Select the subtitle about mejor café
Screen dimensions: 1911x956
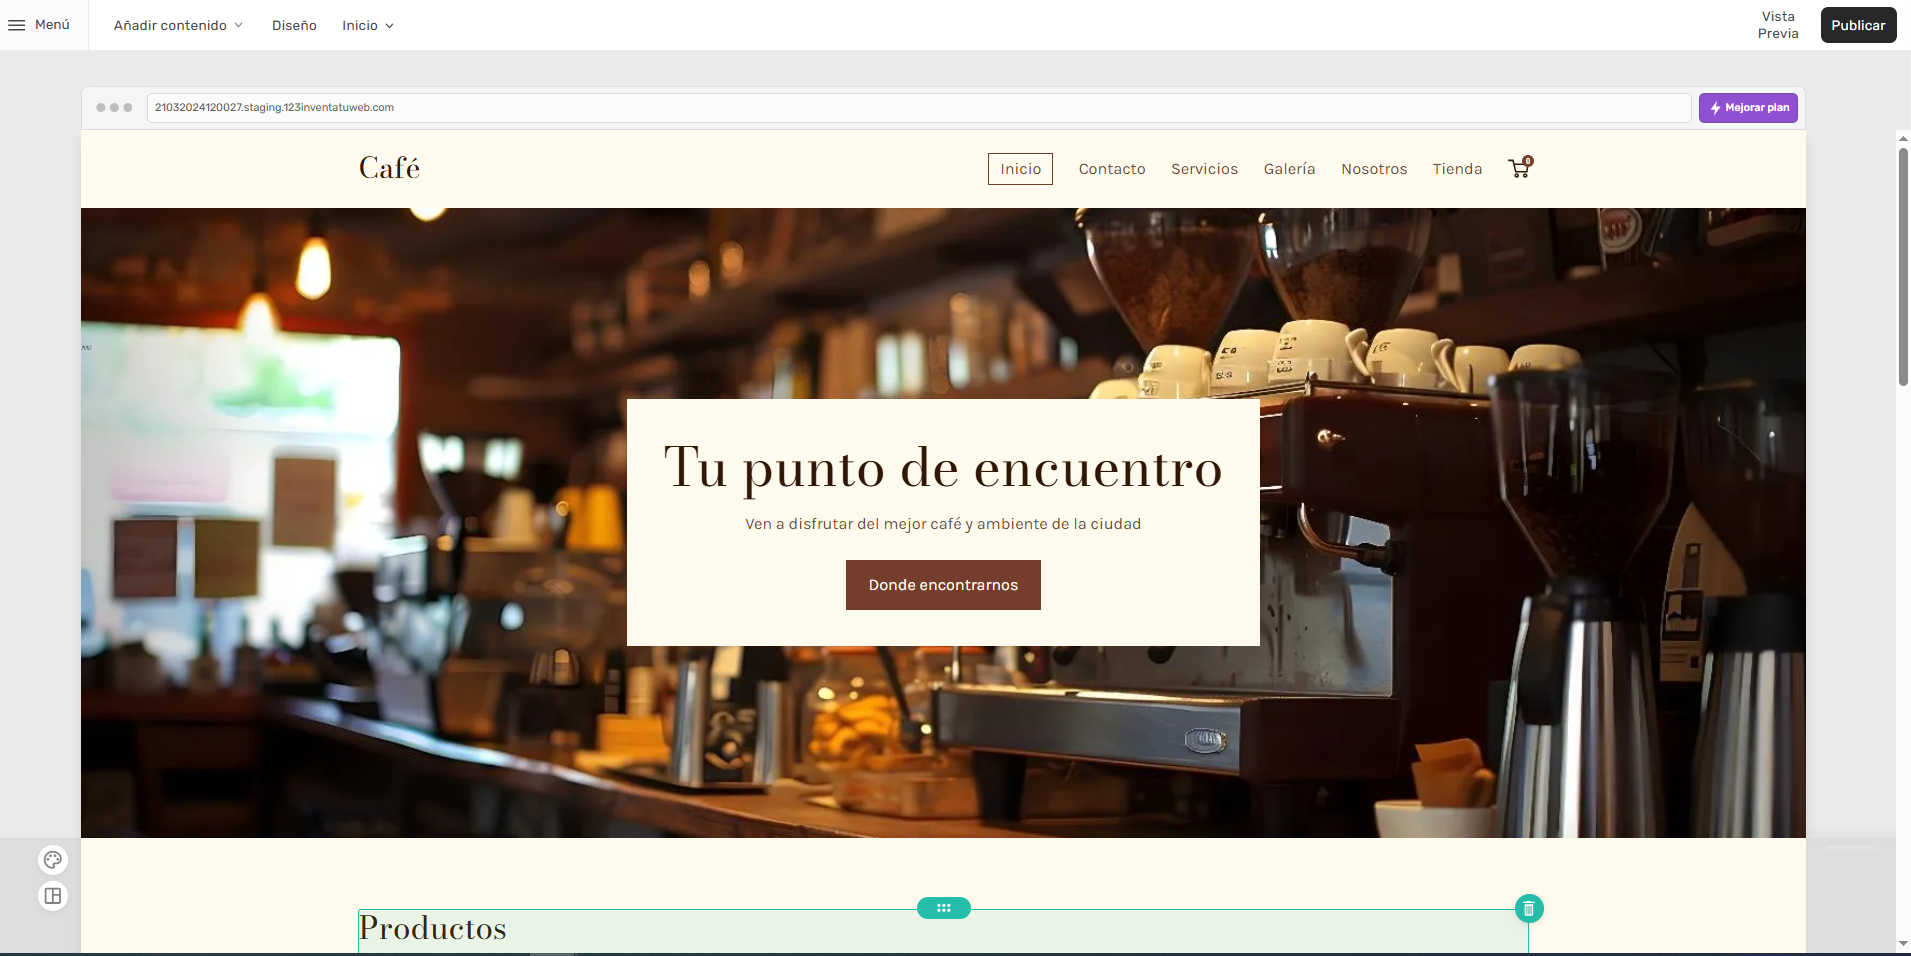[943, 524]
